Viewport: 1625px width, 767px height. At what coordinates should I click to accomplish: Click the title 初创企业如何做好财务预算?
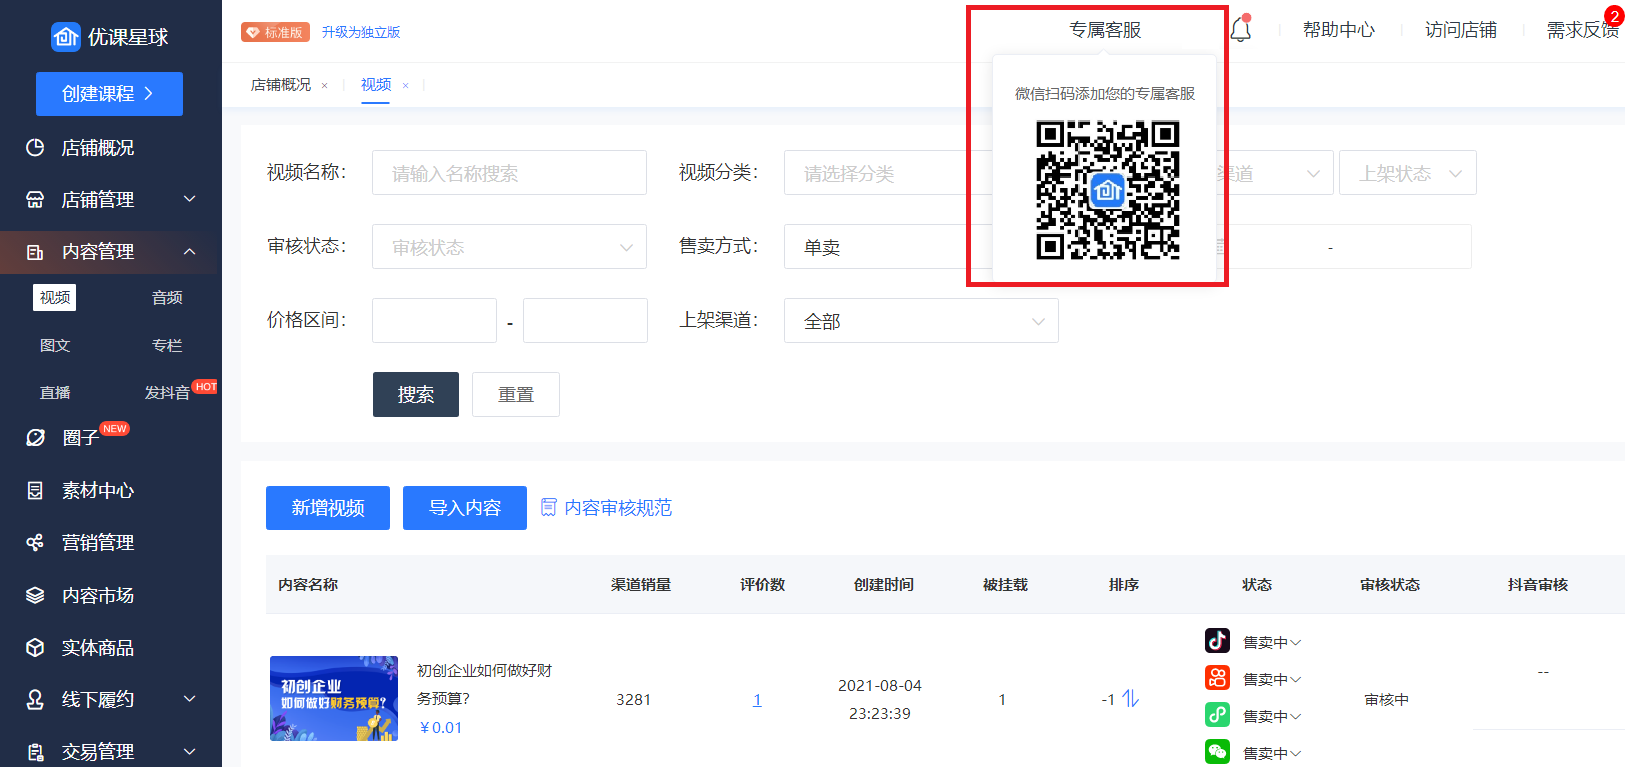coord(484,684)
